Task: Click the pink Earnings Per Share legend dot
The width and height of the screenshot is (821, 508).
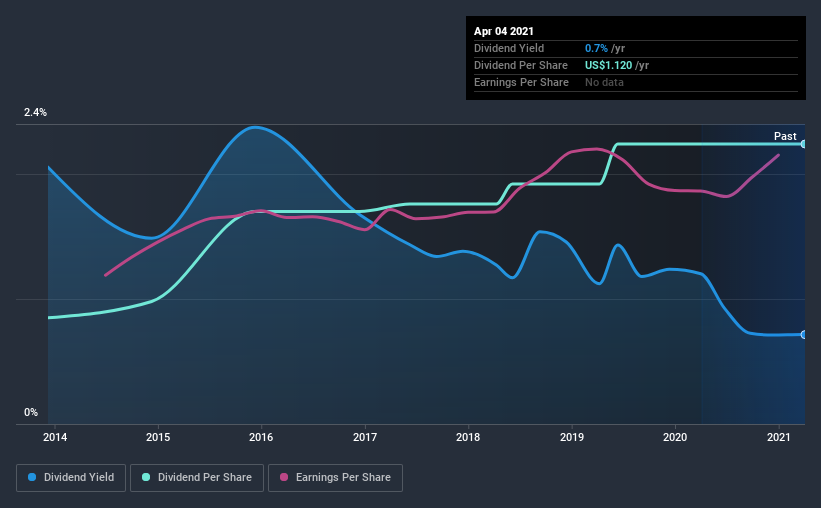Action: [284, 477]
